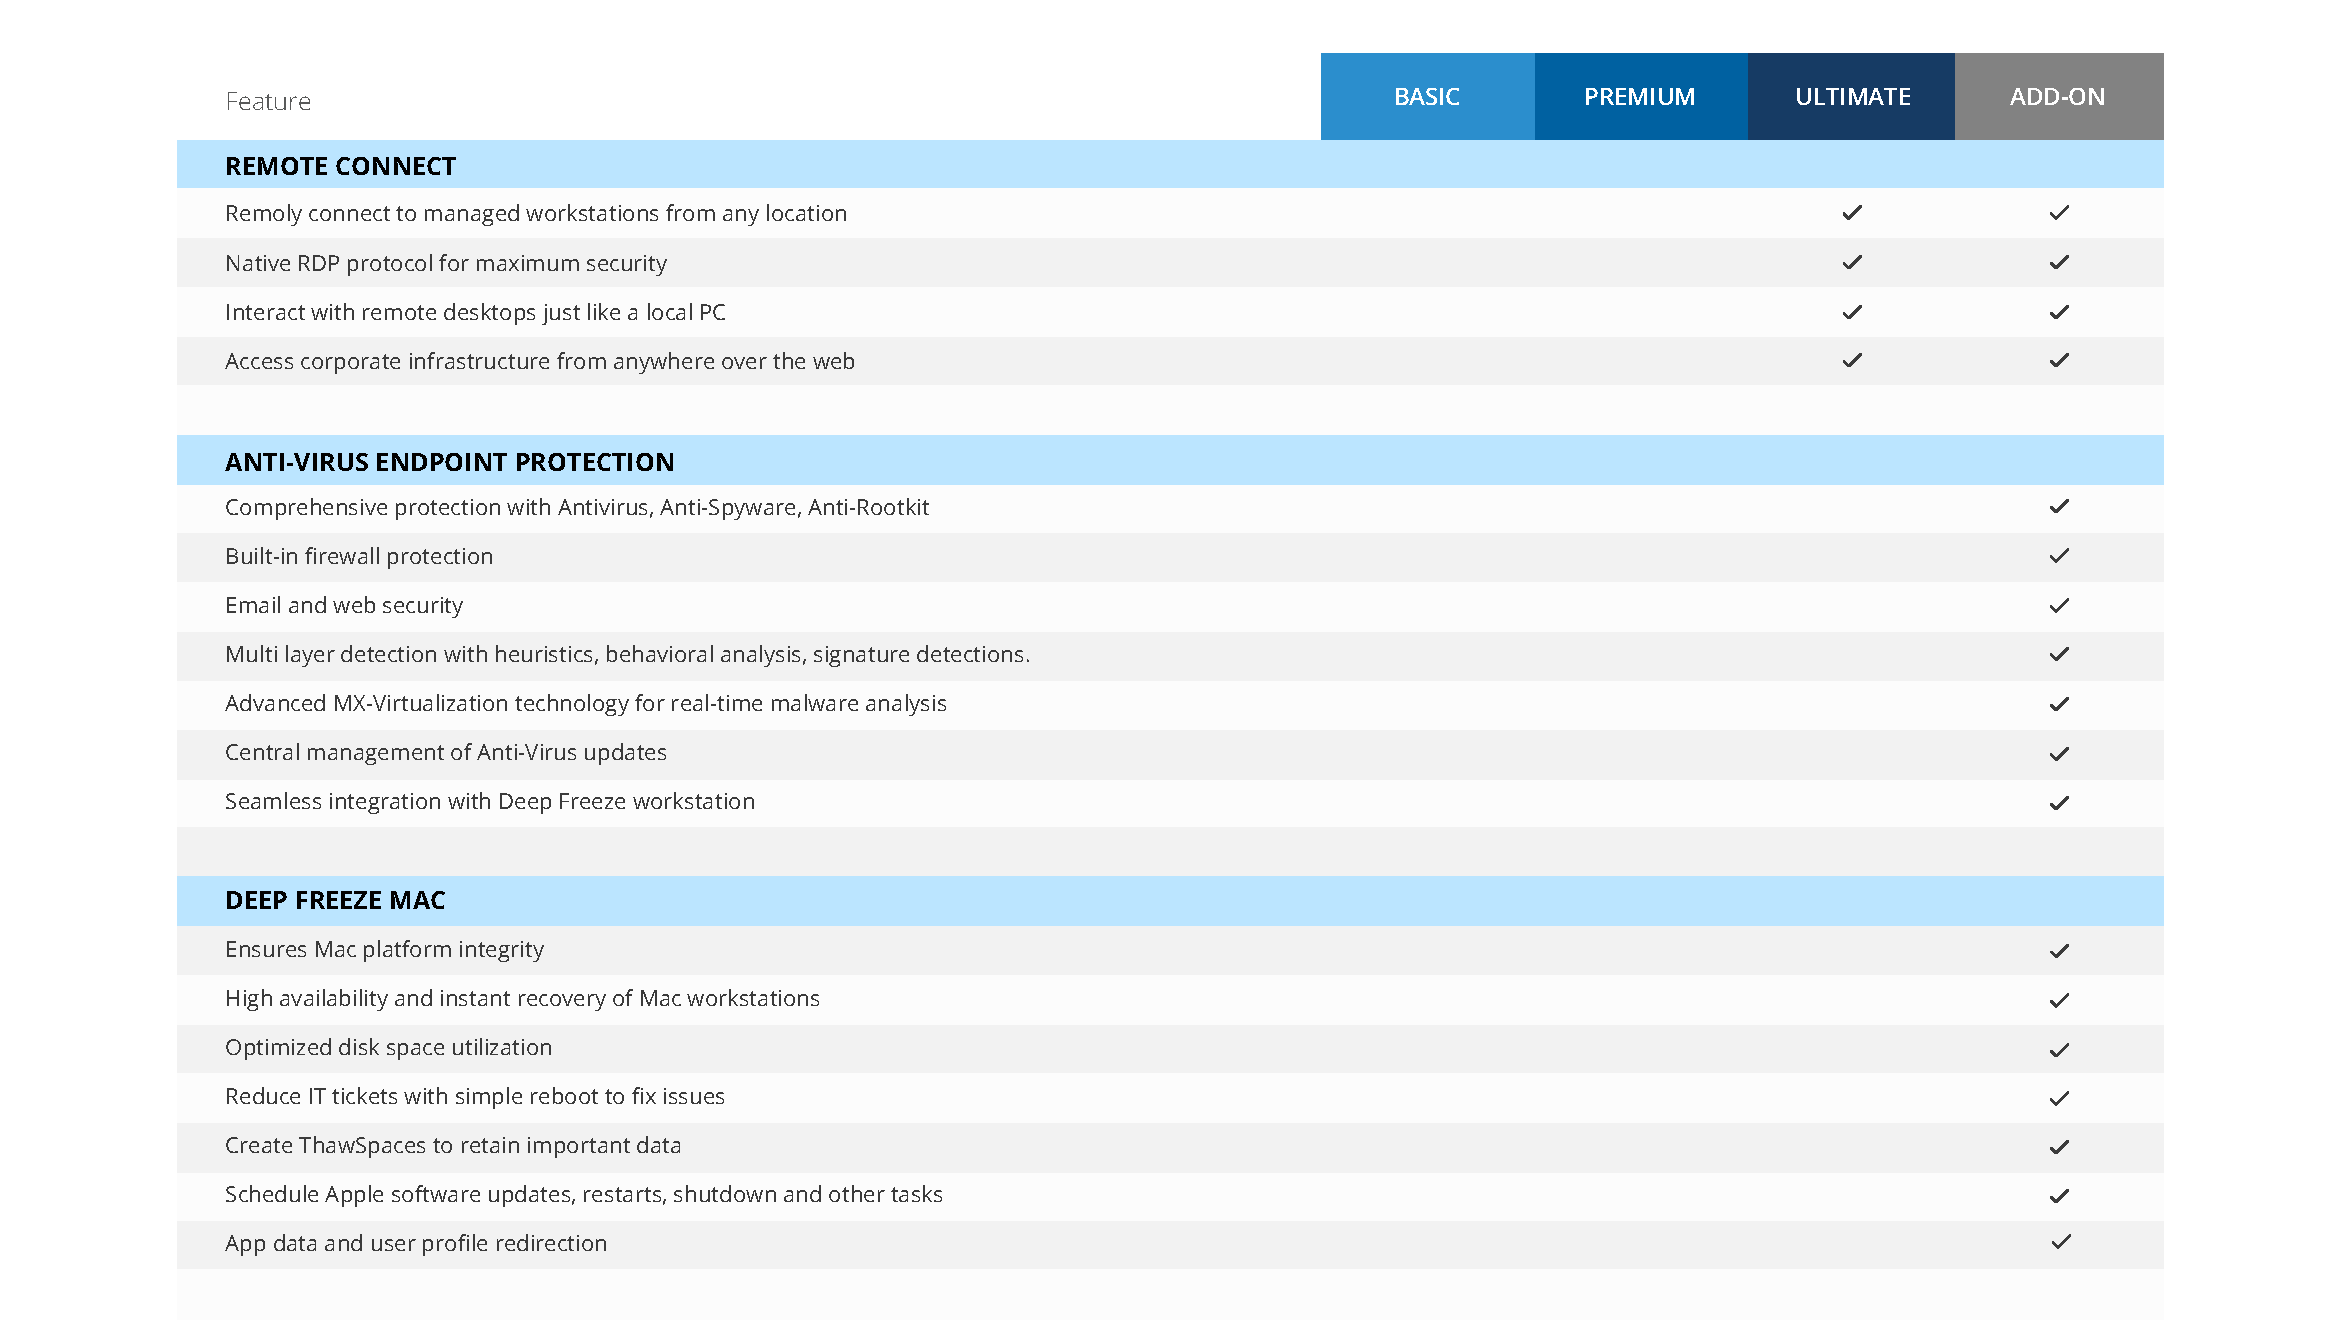Select the PREMIUM plan header
The height and width of the screenshot is (1333, 2339).
[x=1639, y=97]
